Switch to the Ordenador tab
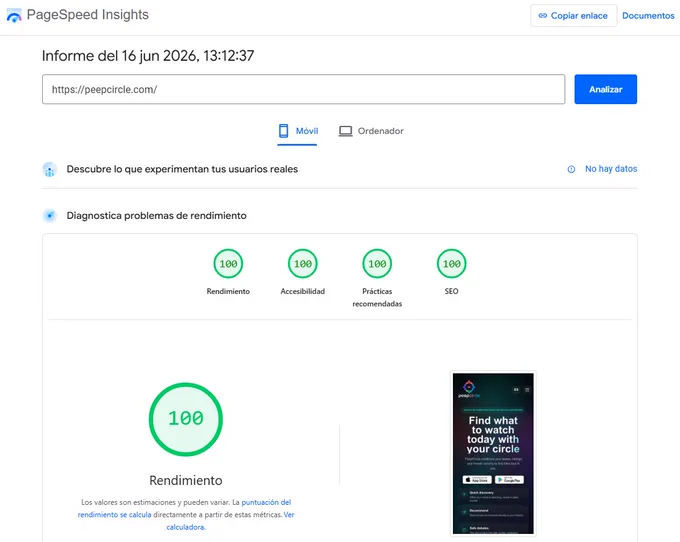Viewport: 680px width, 542px height. [x=371, y=131]
